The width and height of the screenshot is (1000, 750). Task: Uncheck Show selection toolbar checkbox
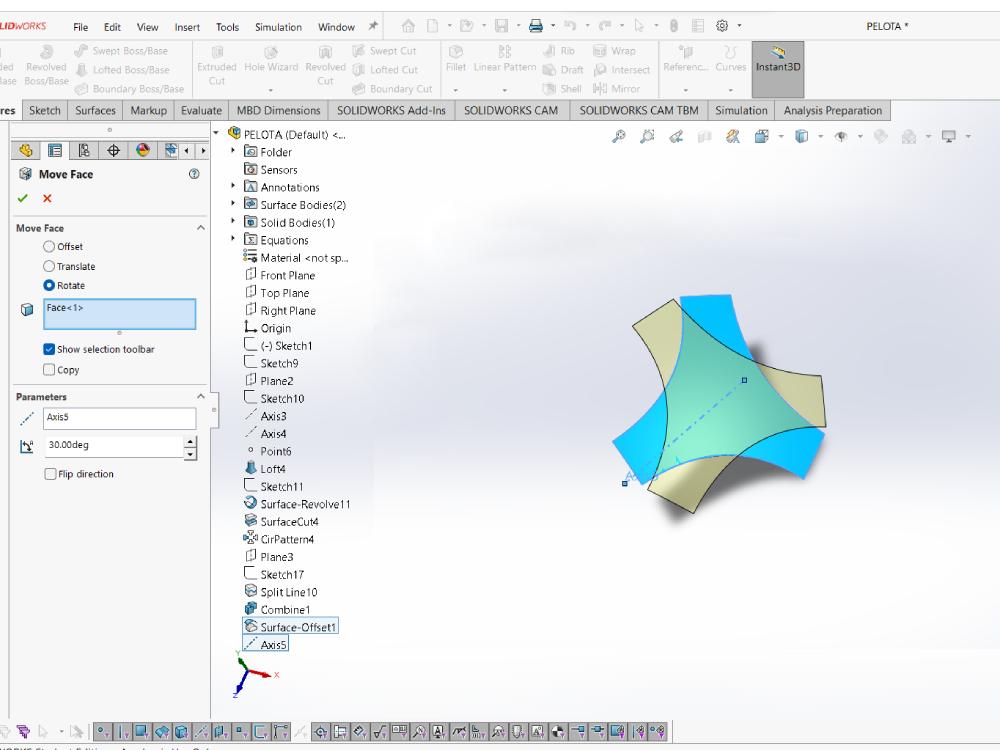pyautogui.click(x=49, y=349)
